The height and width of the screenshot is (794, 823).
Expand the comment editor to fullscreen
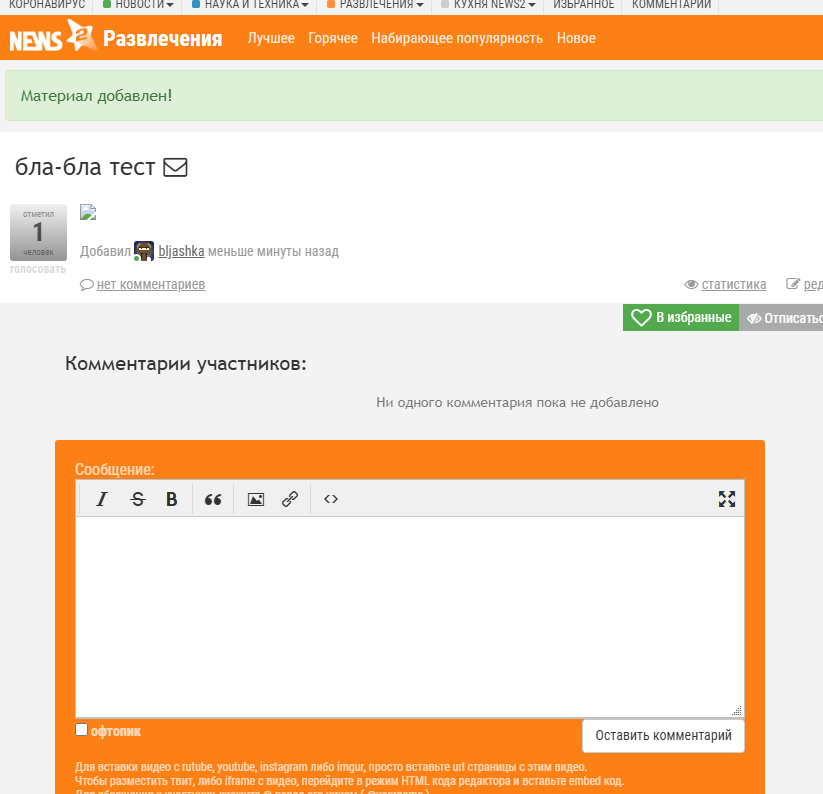[x=727, y=499]
